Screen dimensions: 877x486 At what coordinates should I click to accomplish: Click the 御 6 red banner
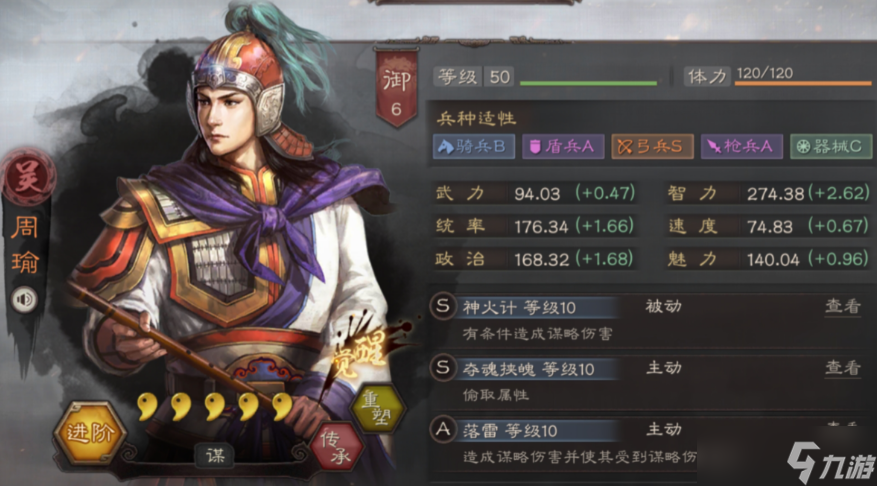pyautogui.click(x=396, y=88)
